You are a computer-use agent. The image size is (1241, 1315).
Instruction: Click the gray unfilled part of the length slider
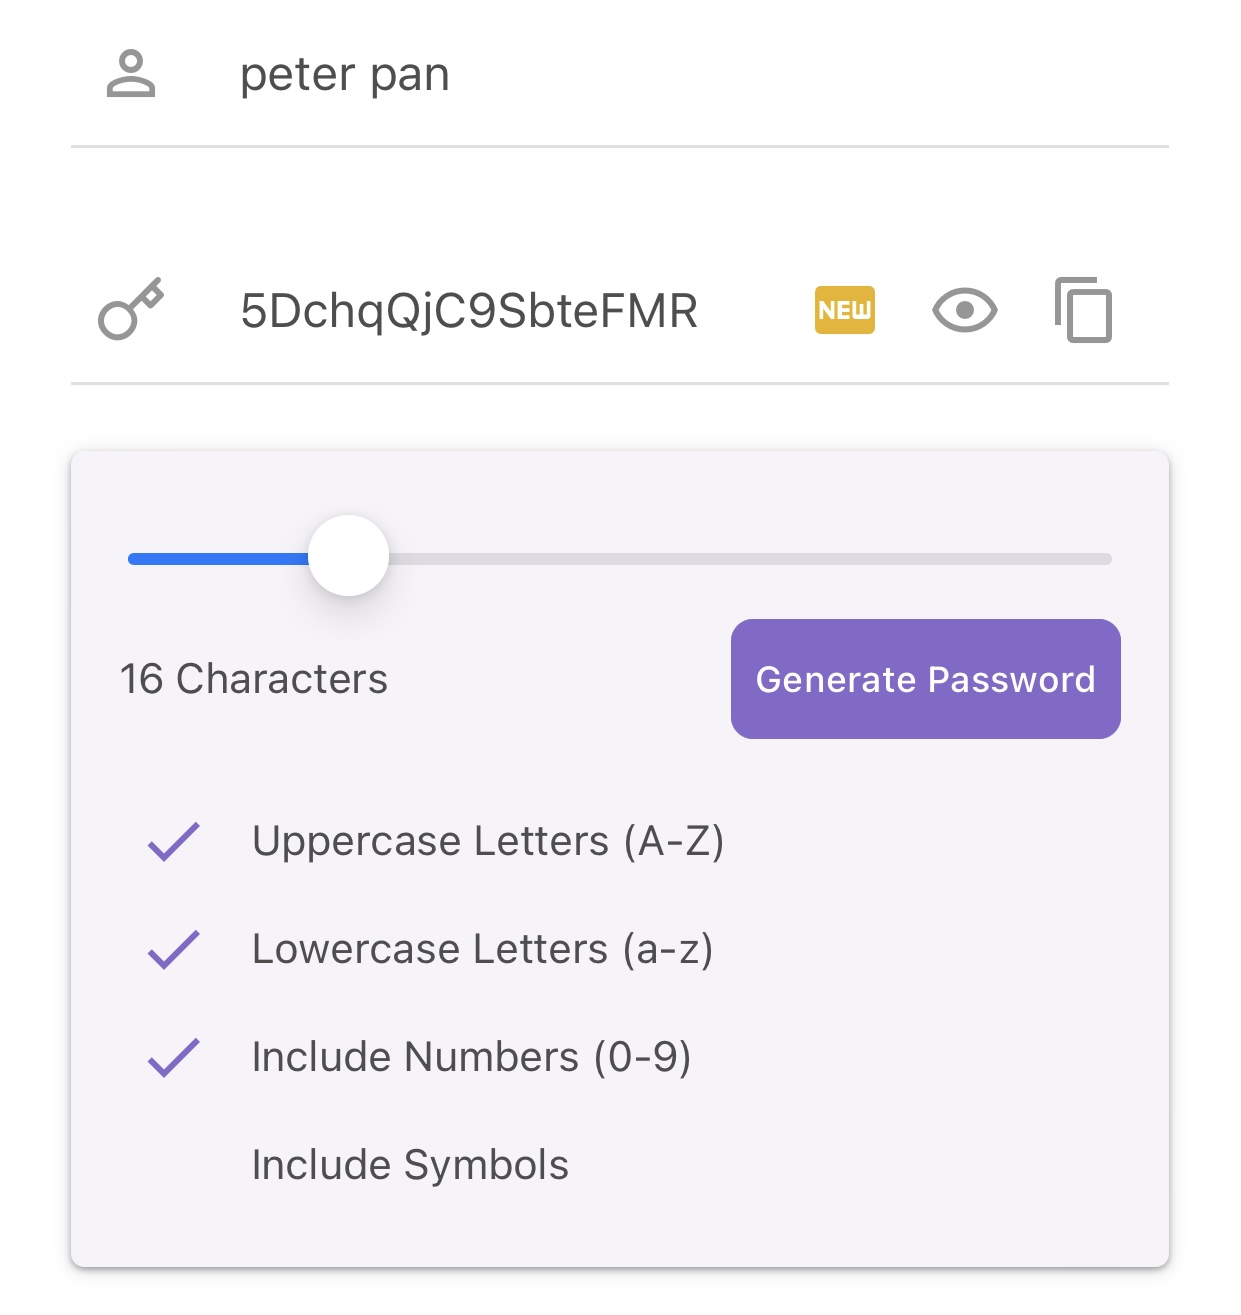click(x=750, y=559)
